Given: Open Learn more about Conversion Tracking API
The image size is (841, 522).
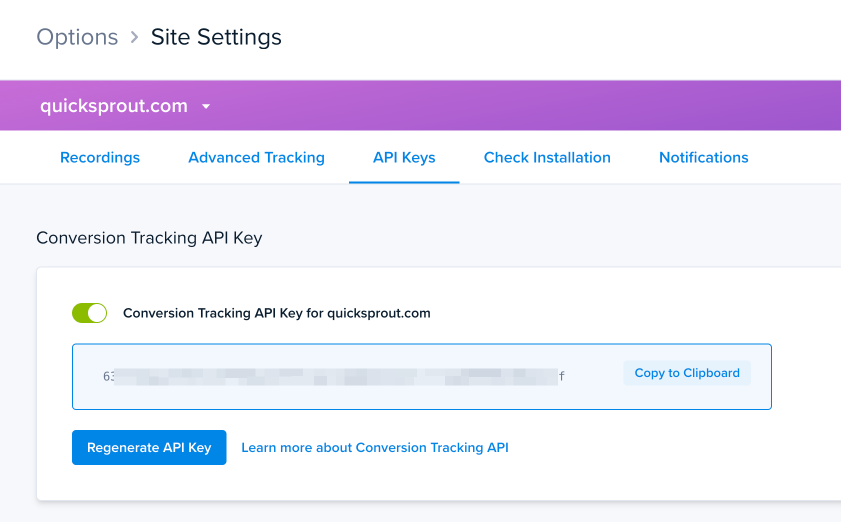Looking at the screenshot, I should [x=375, y=448].
